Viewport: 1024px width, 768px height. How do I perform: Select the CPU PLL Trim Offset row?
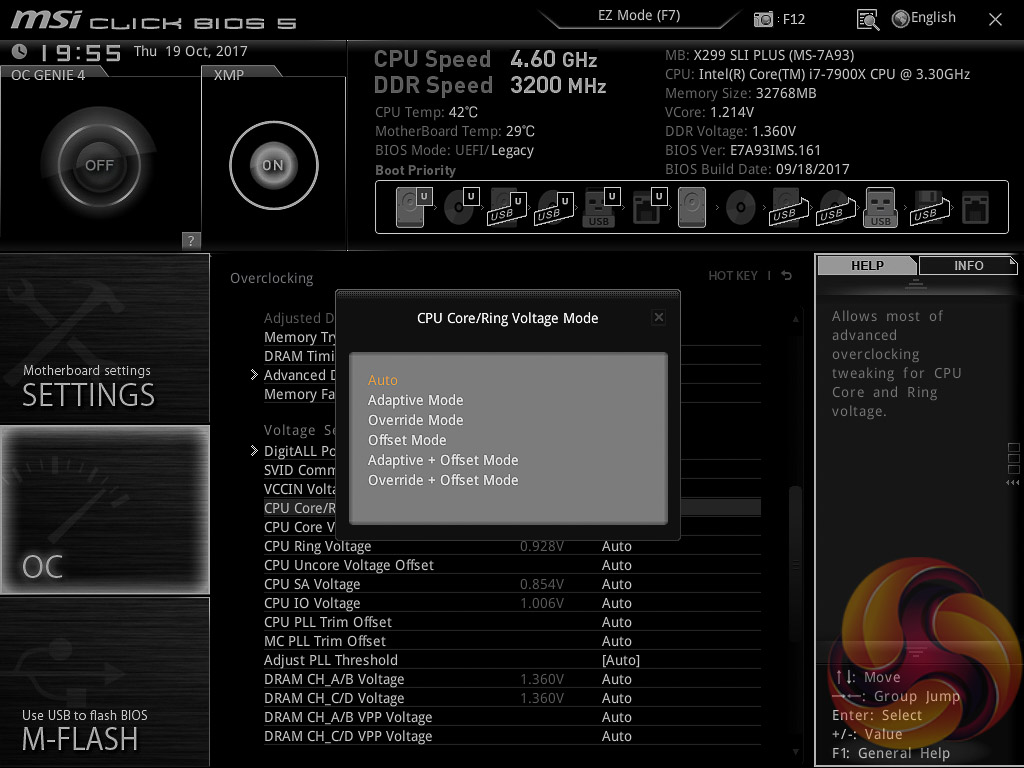512,622
